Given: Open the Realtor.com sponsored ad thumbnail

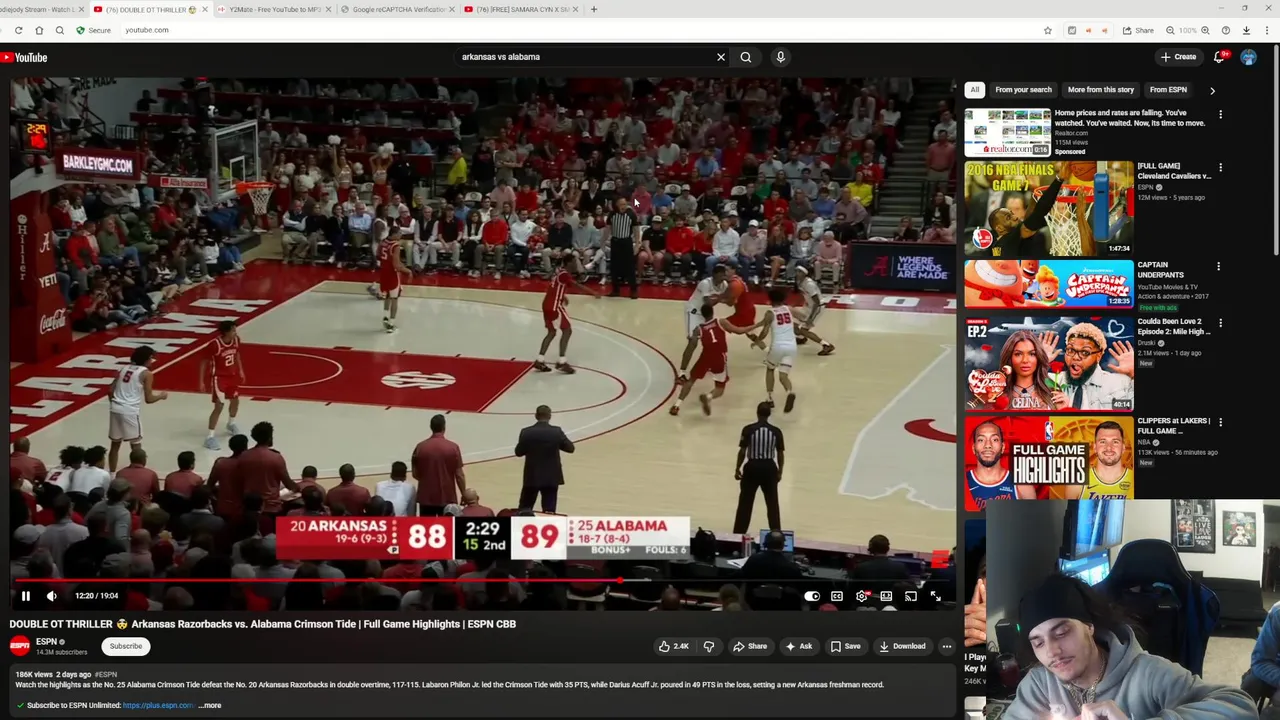Looking at the screenshot, I should pyautogui.click(x=1008, y=132).
